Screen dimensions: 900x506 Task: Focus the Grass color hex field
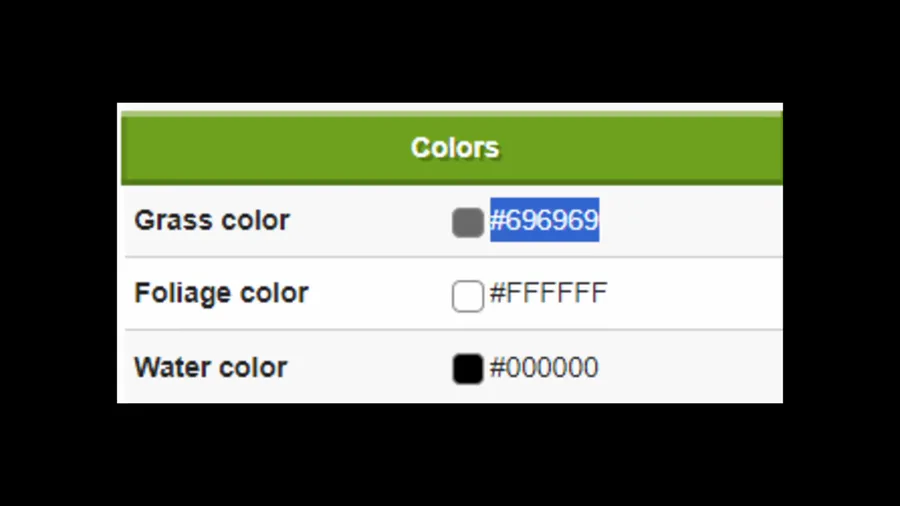[544, 220]
